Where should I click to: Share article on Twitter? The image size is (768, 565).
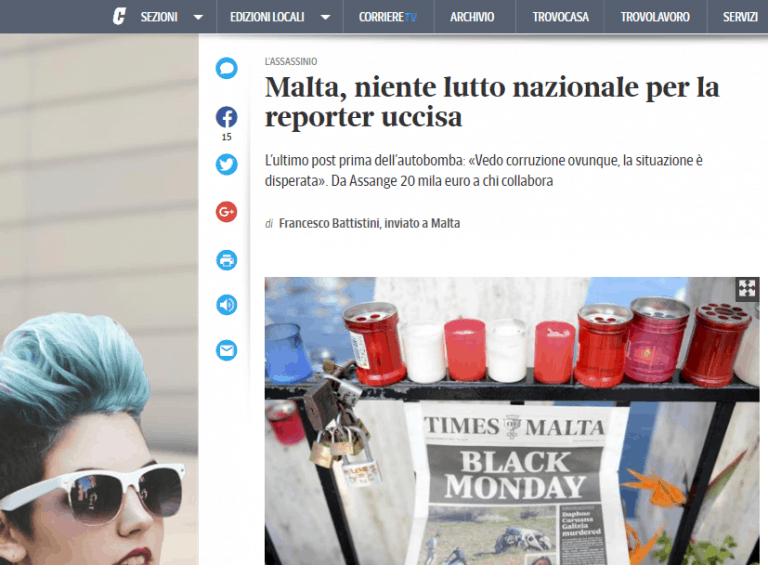[x=227, y=164]
